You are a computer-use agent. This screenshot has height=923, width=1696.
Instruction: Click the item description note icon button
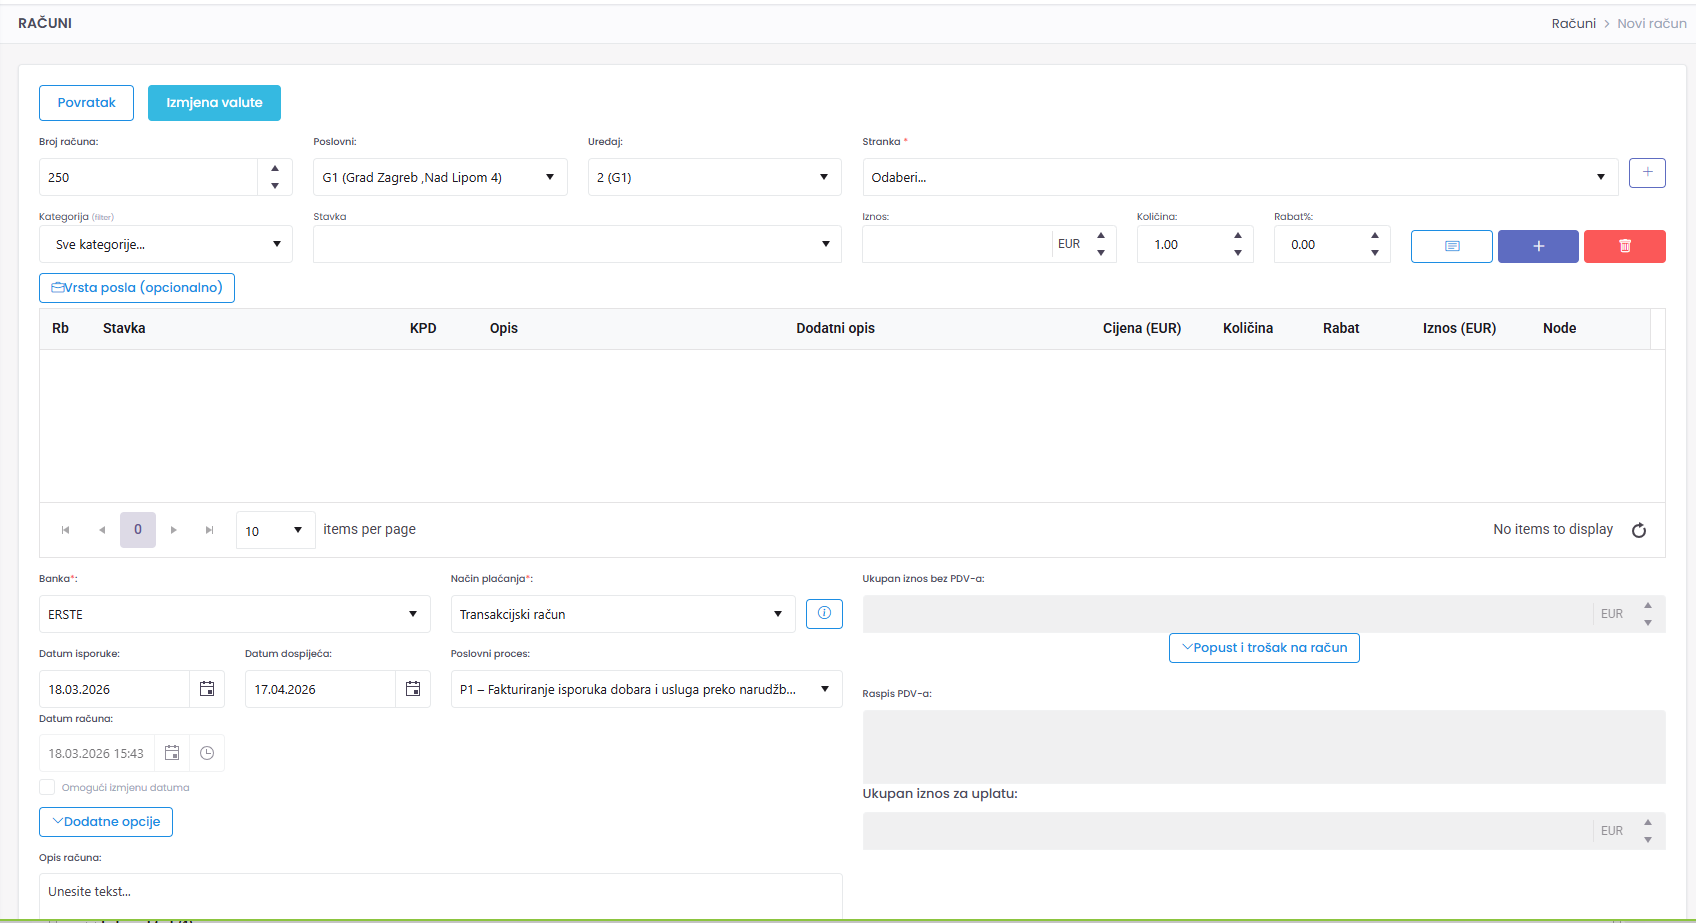(x=1451, y=246)
